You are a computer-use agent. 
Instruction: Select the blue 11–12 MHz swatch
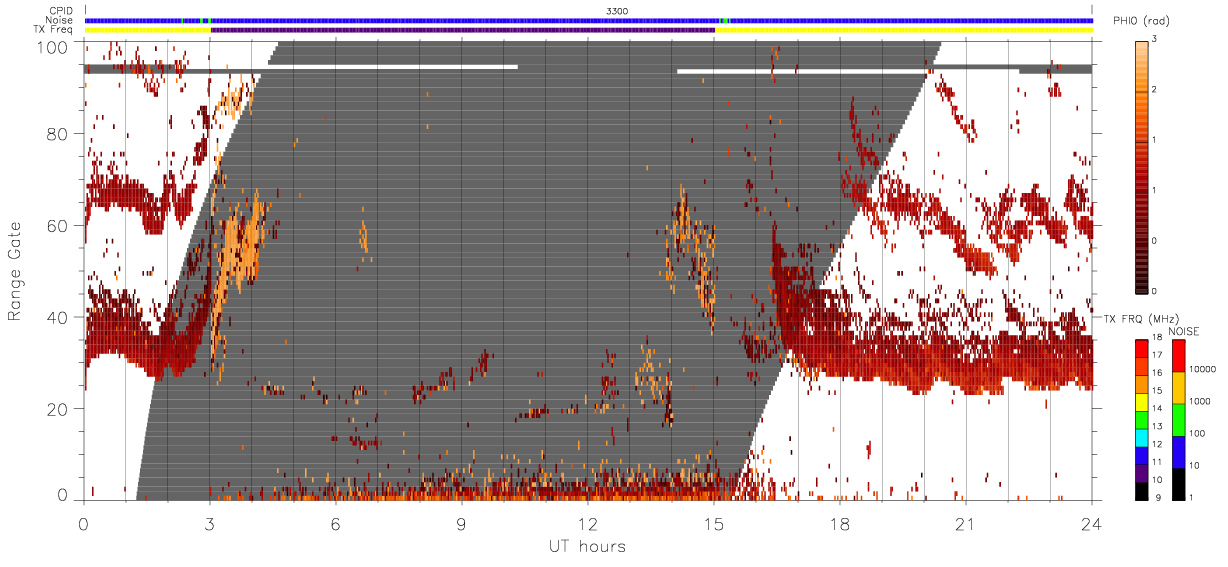1142,454
